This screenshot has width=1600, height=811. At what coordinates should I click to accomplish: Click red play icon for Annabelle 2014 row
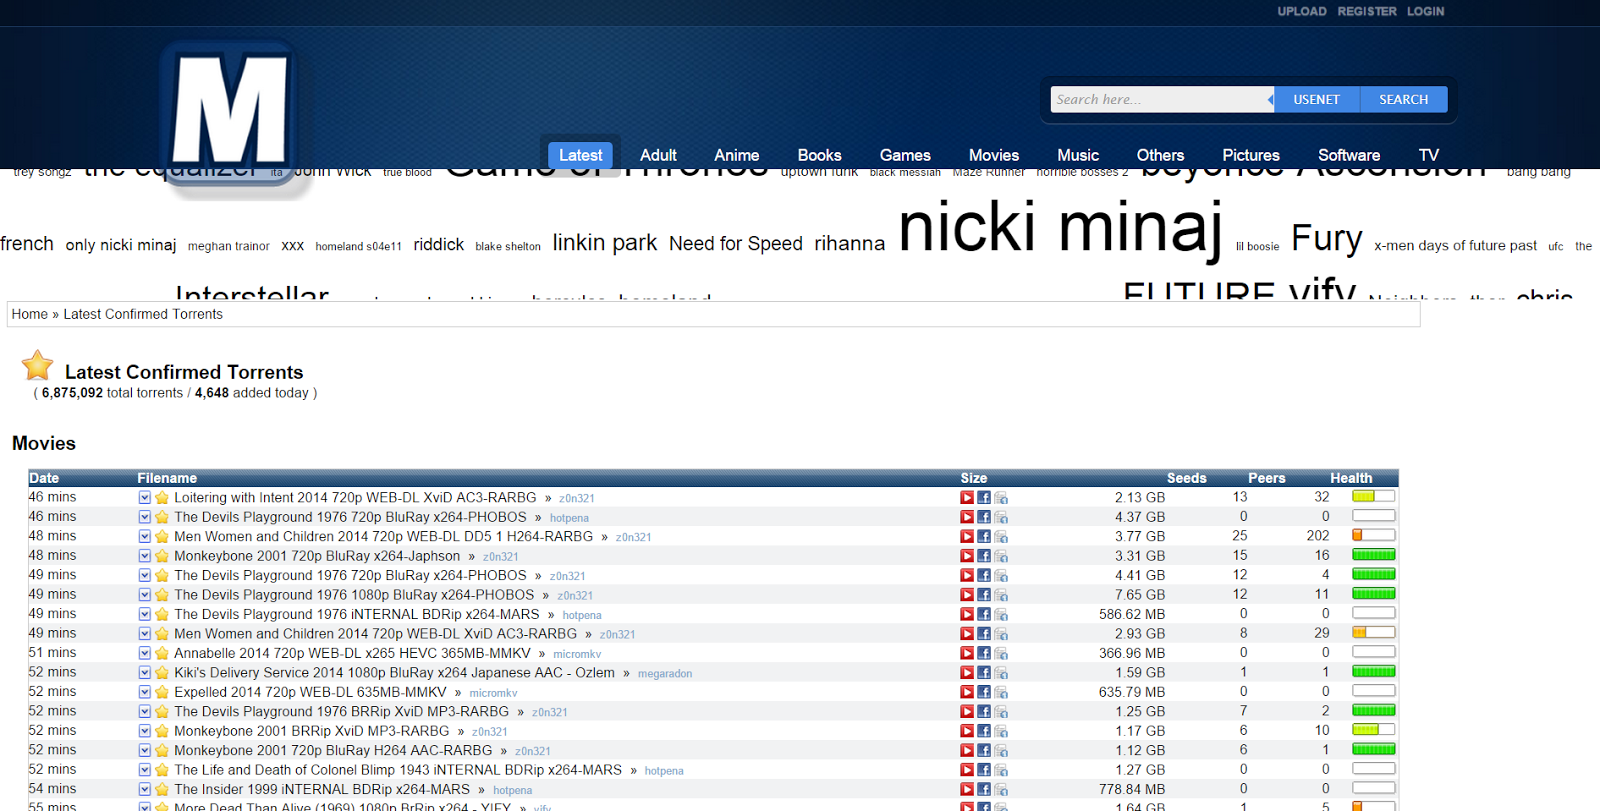967,653
